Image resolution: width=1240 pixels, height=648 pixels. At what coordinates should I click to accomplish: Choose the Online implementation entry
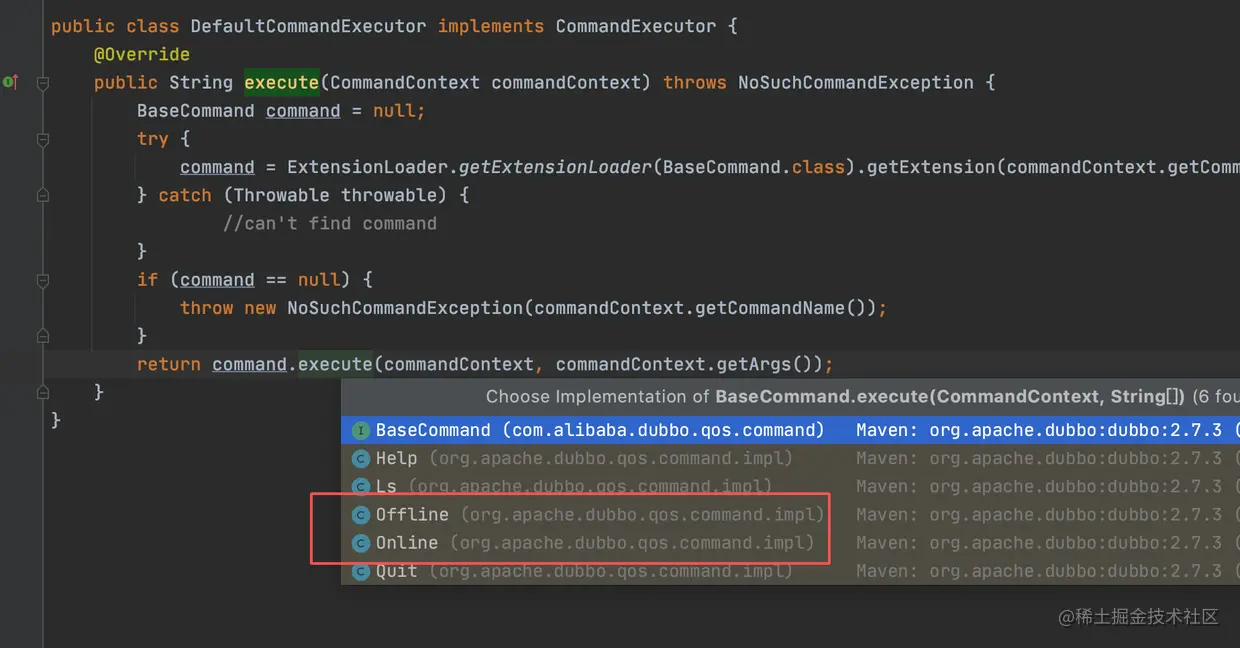(x=790, y=543)
